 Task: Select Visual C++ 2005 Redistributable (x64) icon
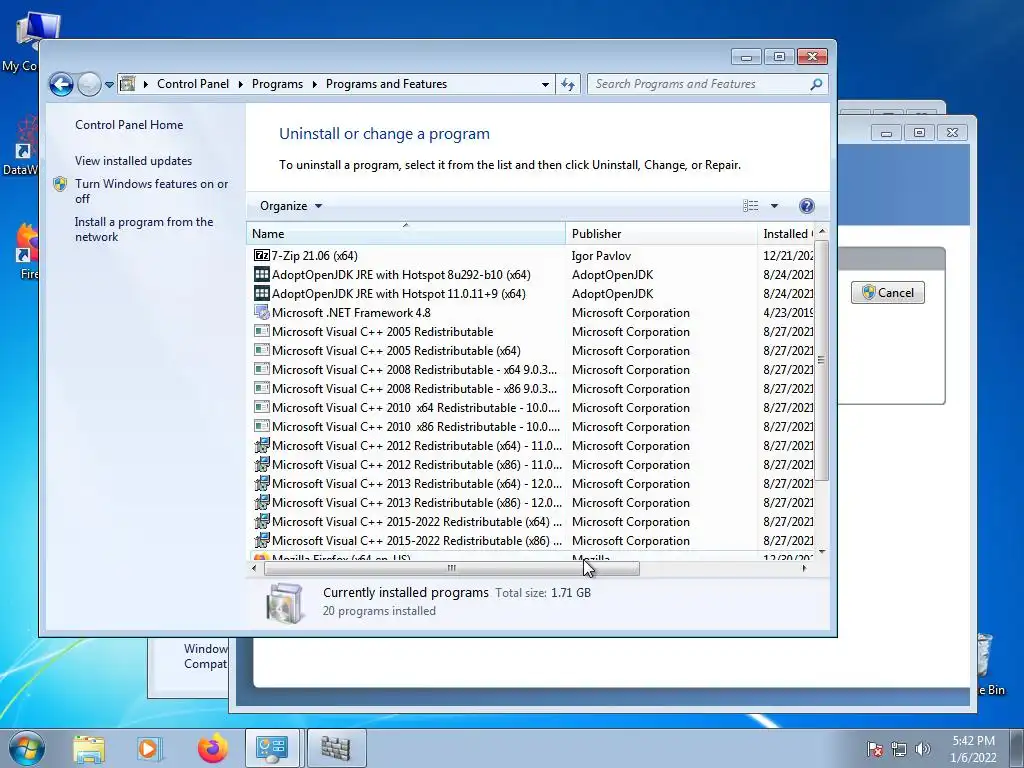[x=261, y=351]
